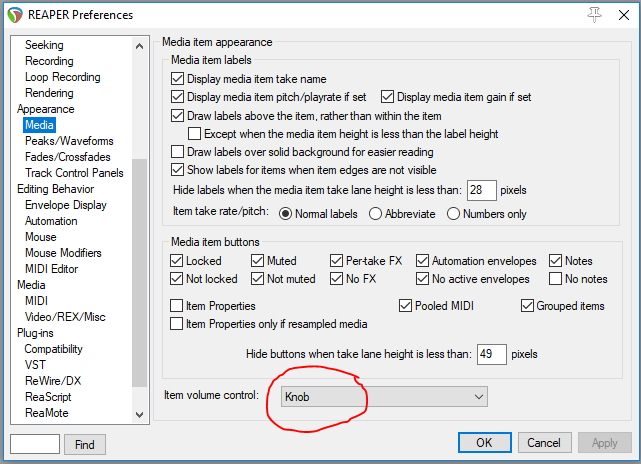
Task: Select the Numbers only radio button
Action: 453,214
